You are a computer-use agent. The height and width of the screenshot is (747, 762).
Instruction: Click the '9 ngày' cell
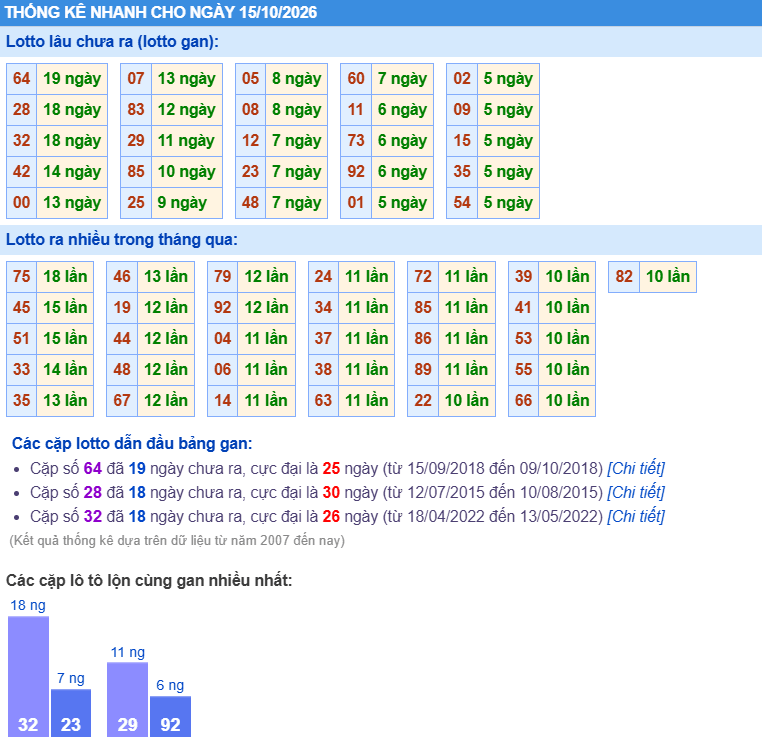pyautogui.click(x=187, y=203)
